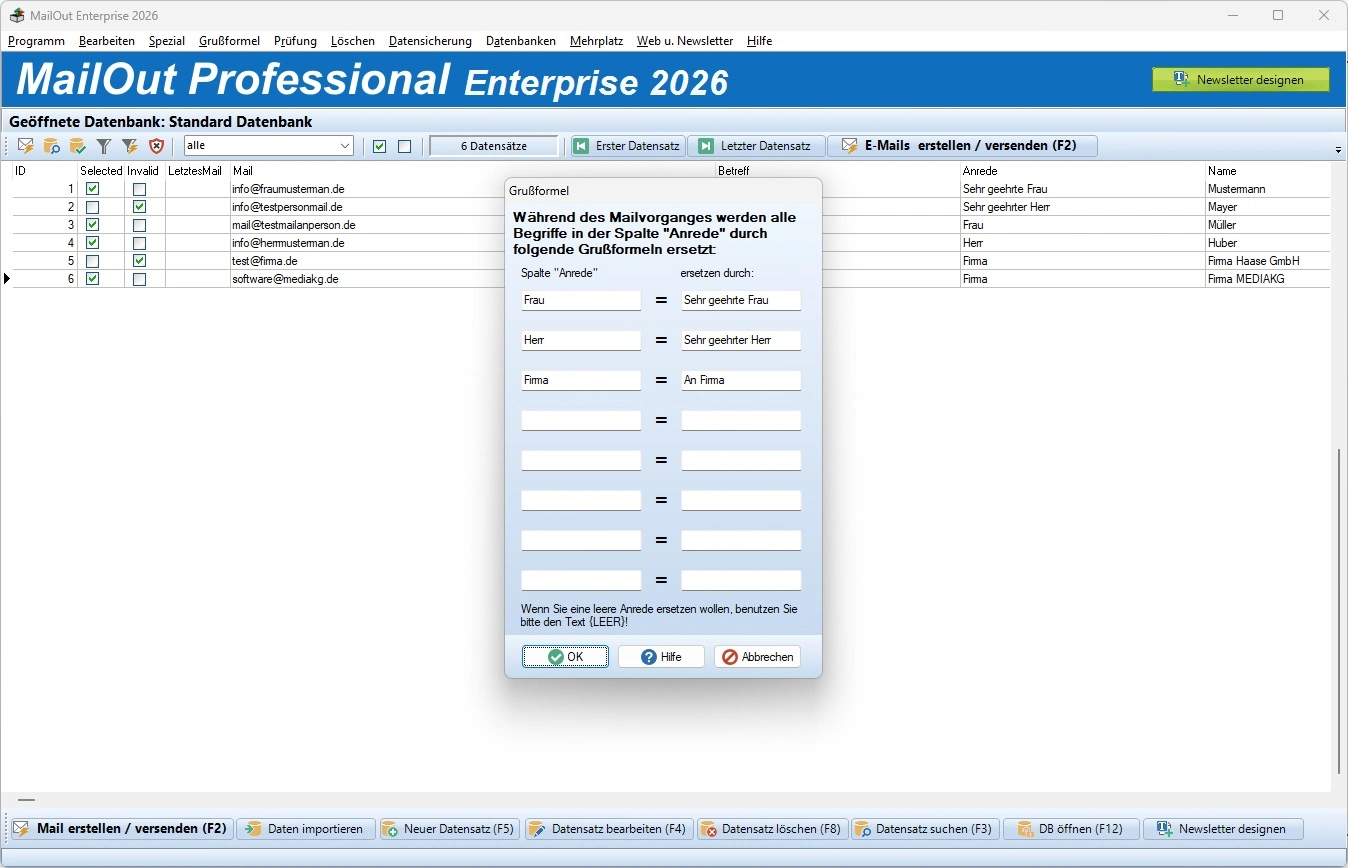The width and height of the screenshot is (1348, 868).
Task: Click Datensatz bearbeiten (F4) button
Action: pyautogui.click(x=609, y=829)
